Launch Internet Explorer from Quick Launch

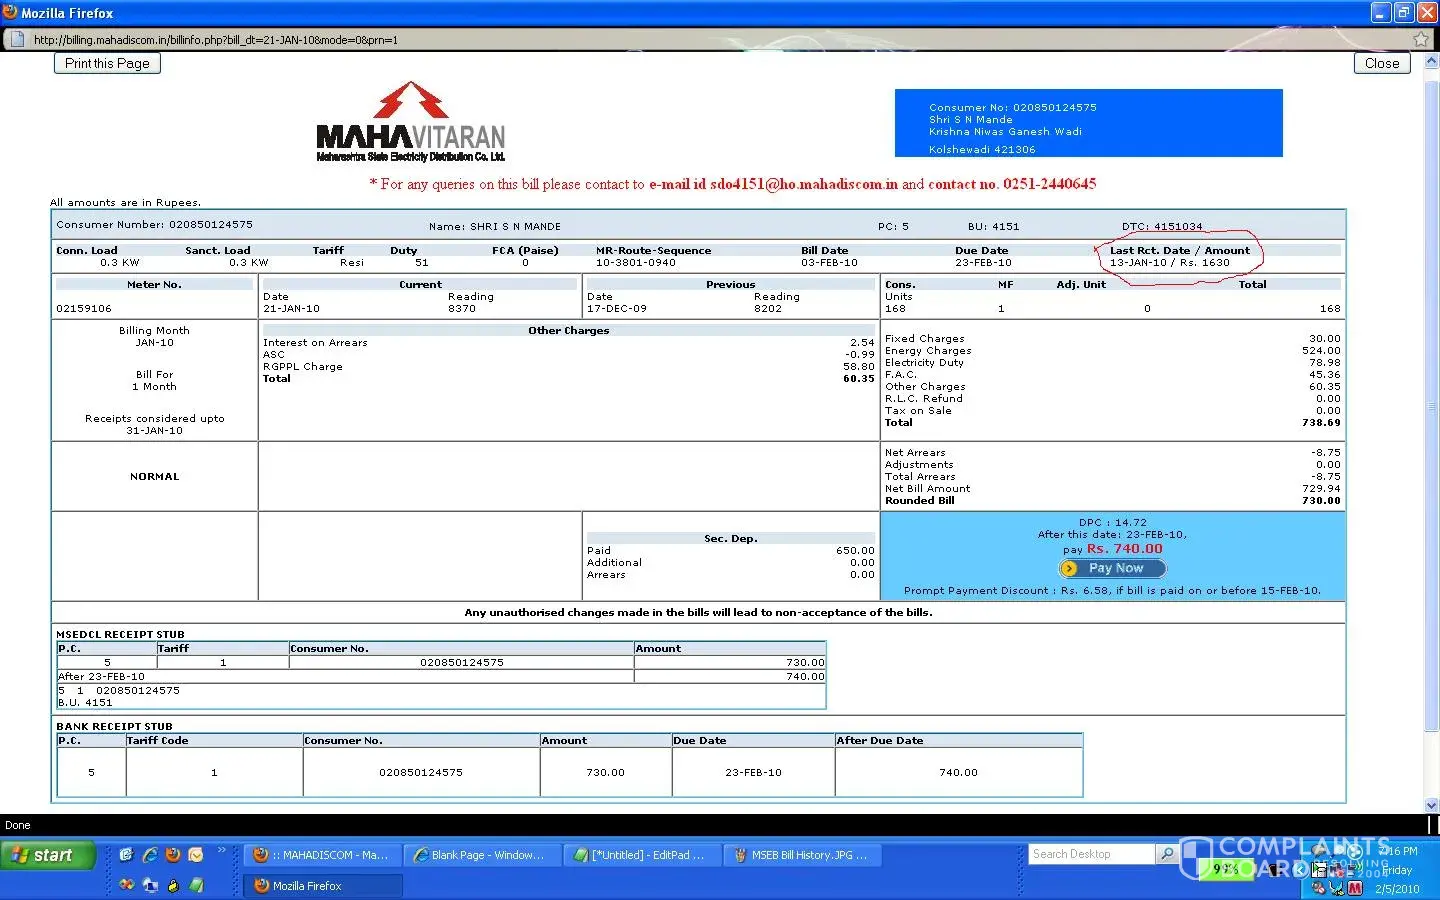(150, 855)
